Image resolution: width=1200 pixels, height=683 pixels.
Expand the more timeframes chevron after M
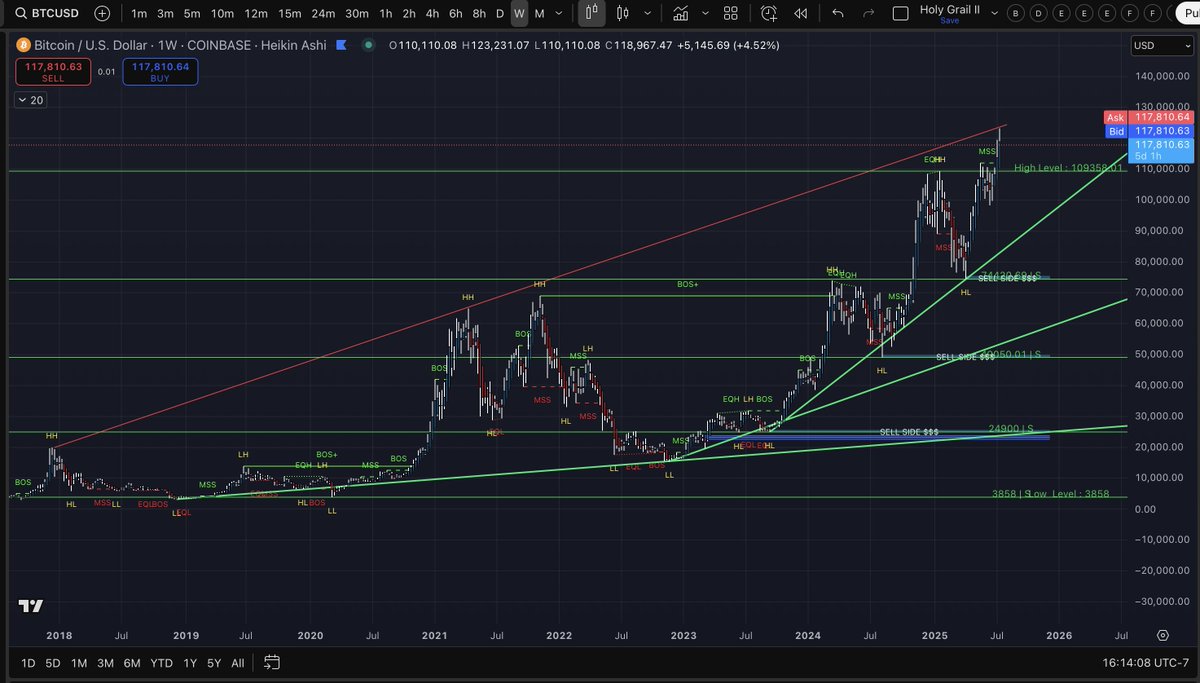pos(561,13)
